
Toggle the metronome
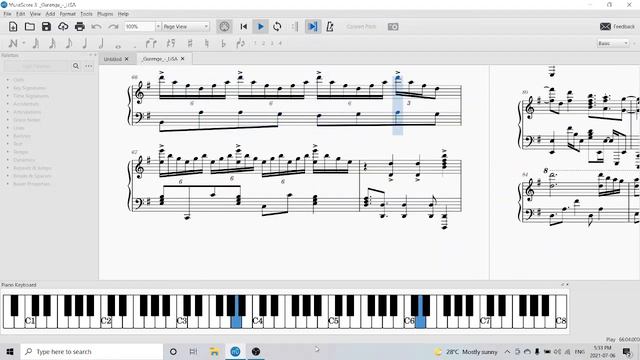(330, 27)
